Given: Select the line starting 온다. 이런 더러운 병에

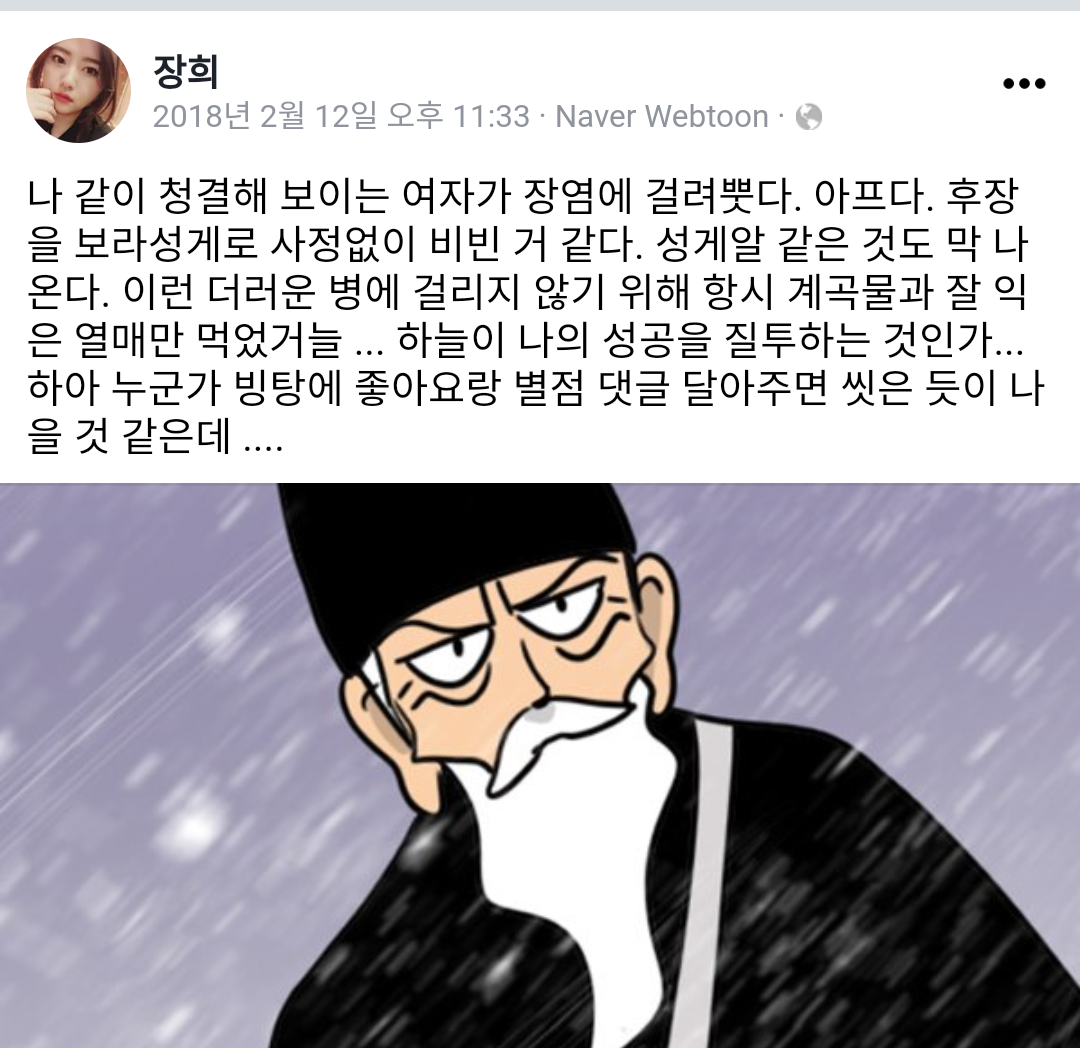Looking at the screenshot, I should pos(528,293).
